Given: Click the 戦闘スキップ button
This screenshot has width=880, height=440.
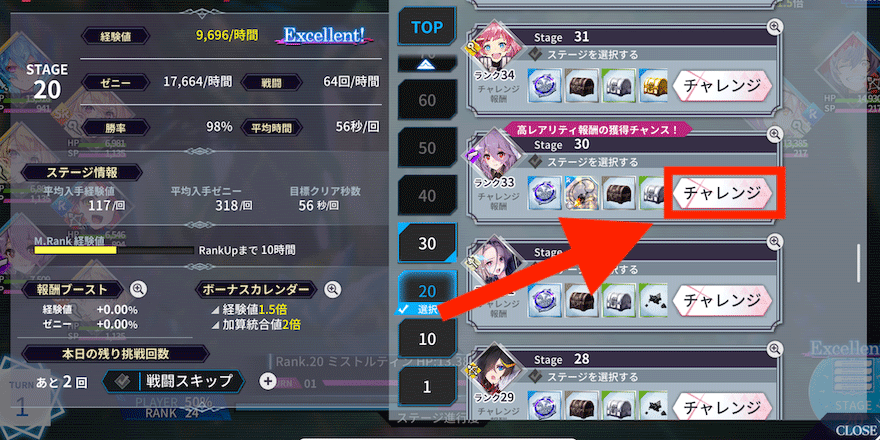Looking at the screenshot, I should (173, 381).
